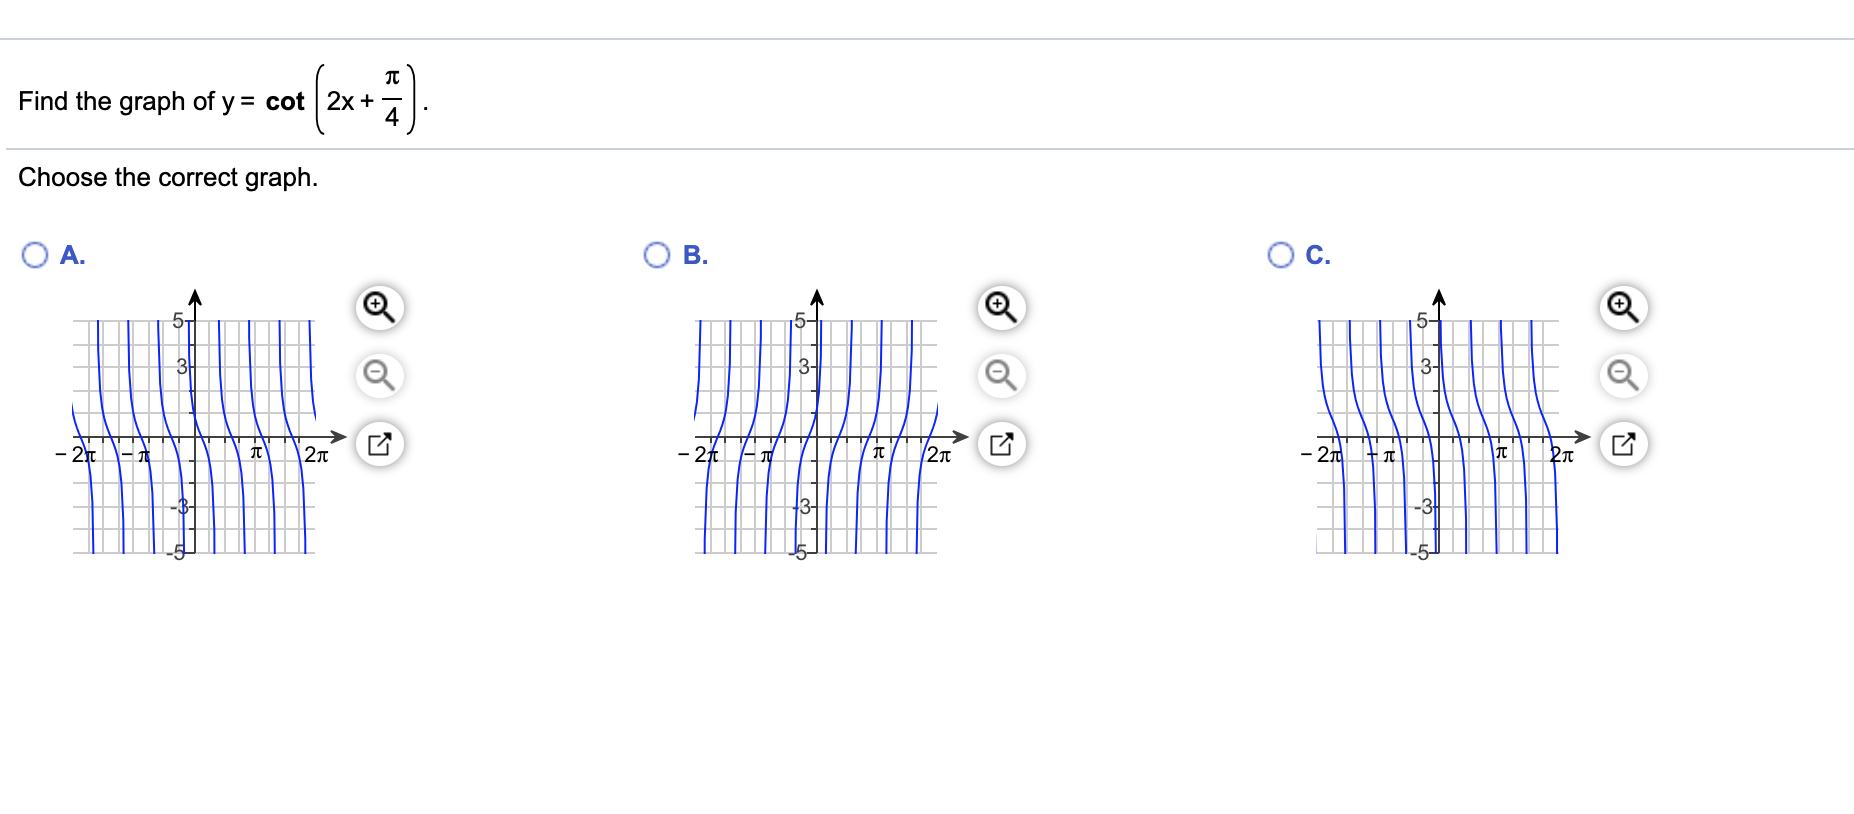This screenshot has width=1854, height=814.
Task: Click the option C label
Action: 1318,255
